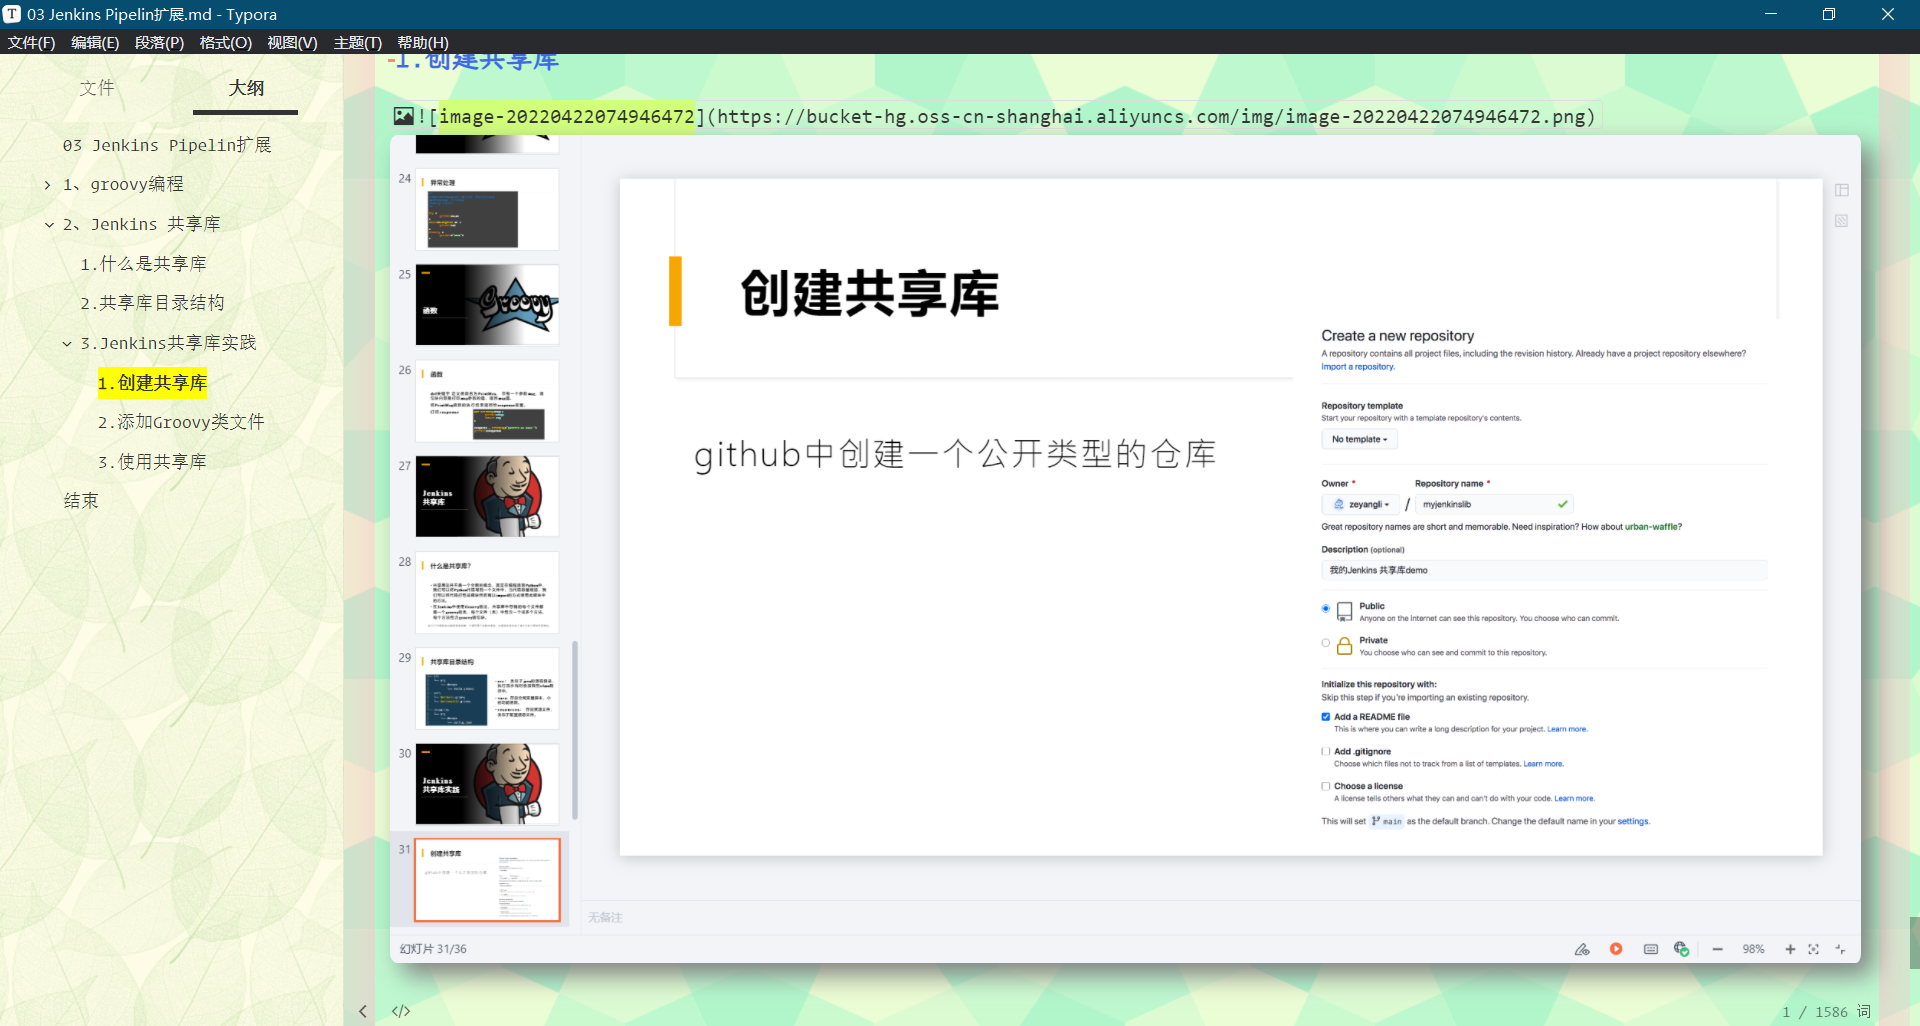Open the 格式(O) menu
The image size is (1920, 1026).
pos(225,42)
